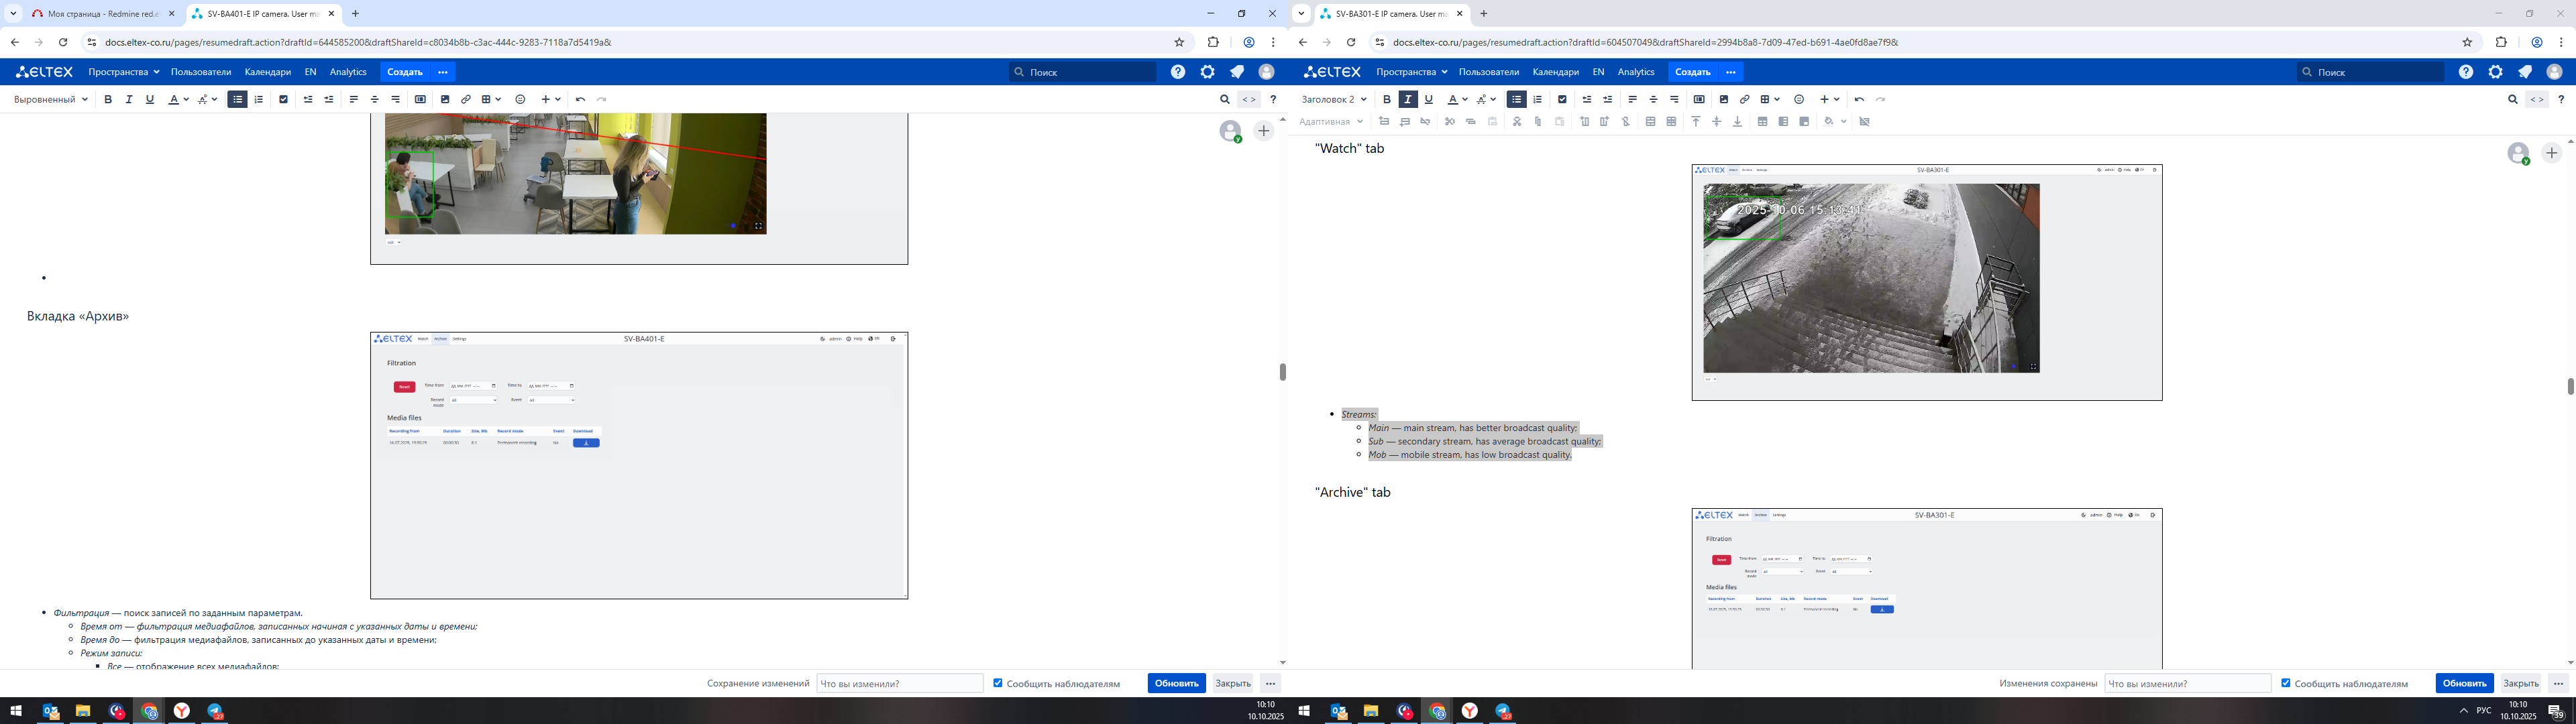Uncheck 'Сообщить наблюдателям' beside 'Сохранение изменений'
The image size is (2576, 724).
[997, 683]
